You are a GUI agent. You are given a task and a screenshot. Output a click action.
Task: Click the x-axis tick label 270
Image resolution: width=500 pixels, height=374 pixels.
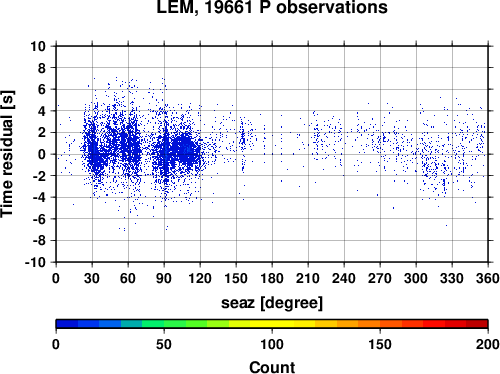tap(380, 278)
